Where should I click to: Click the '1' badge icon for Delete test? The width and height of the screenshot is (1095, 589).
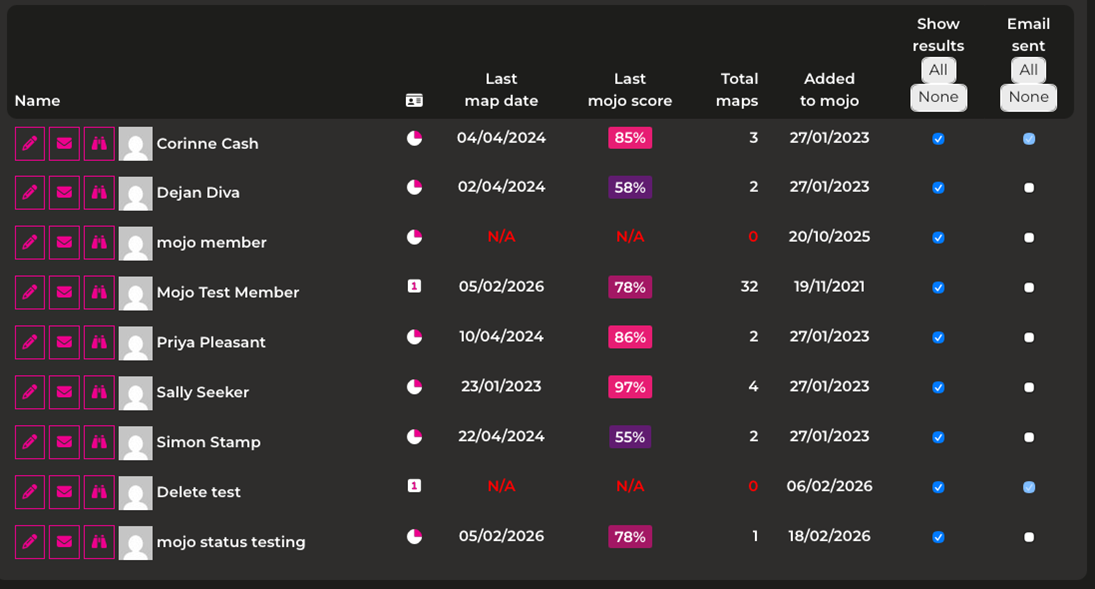point(415,487)
